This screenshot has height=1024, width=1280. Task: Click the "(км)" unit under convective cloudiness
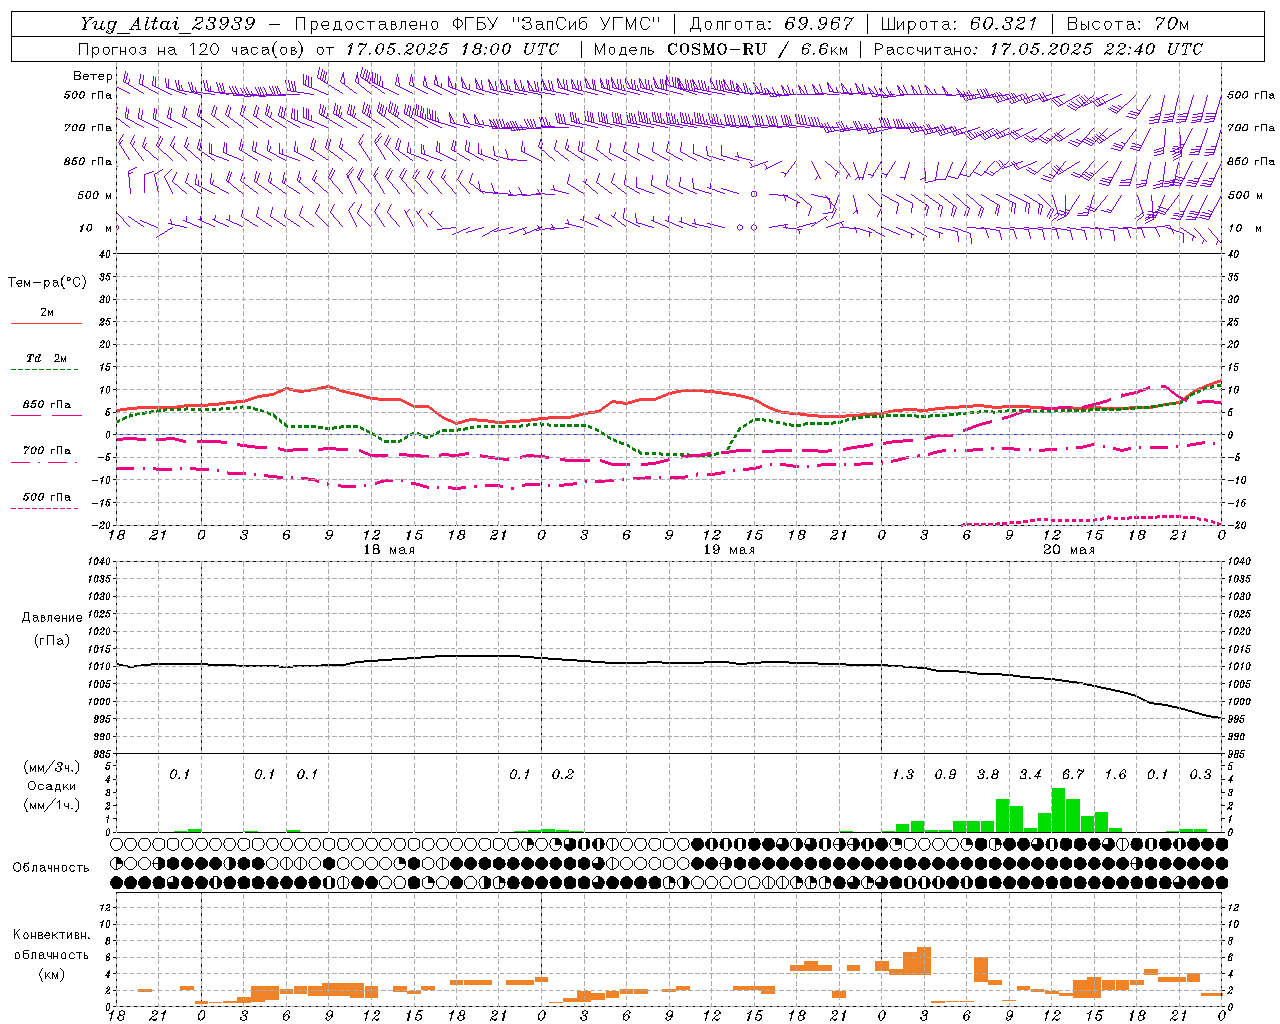pos(52,973)
